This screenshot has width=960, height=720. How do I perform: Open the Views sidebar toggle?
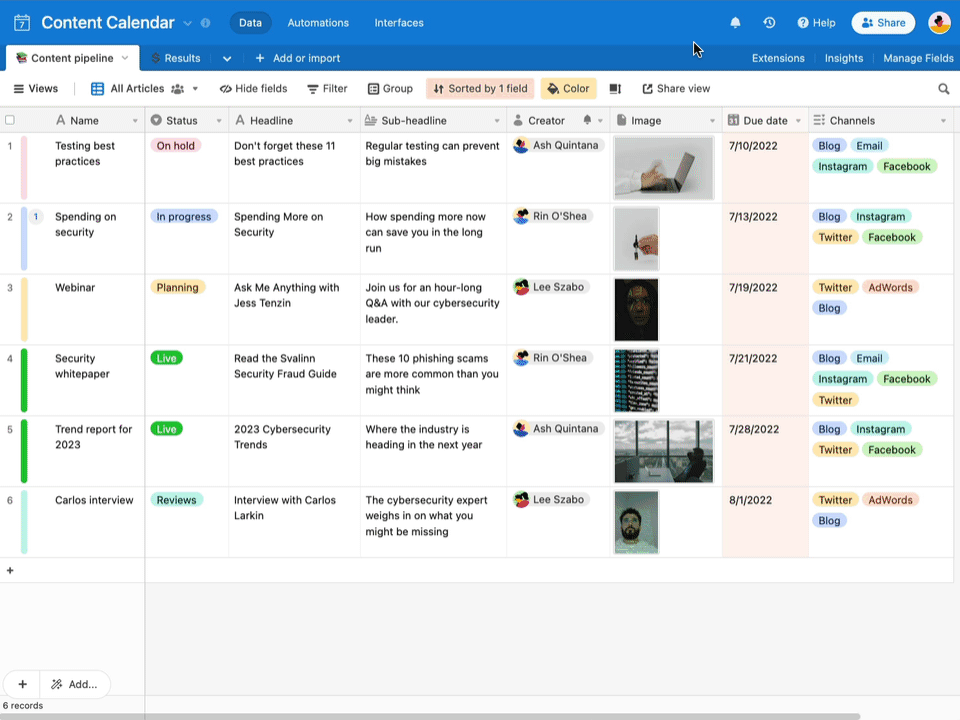pyautogui.click(x=36, y=89)
